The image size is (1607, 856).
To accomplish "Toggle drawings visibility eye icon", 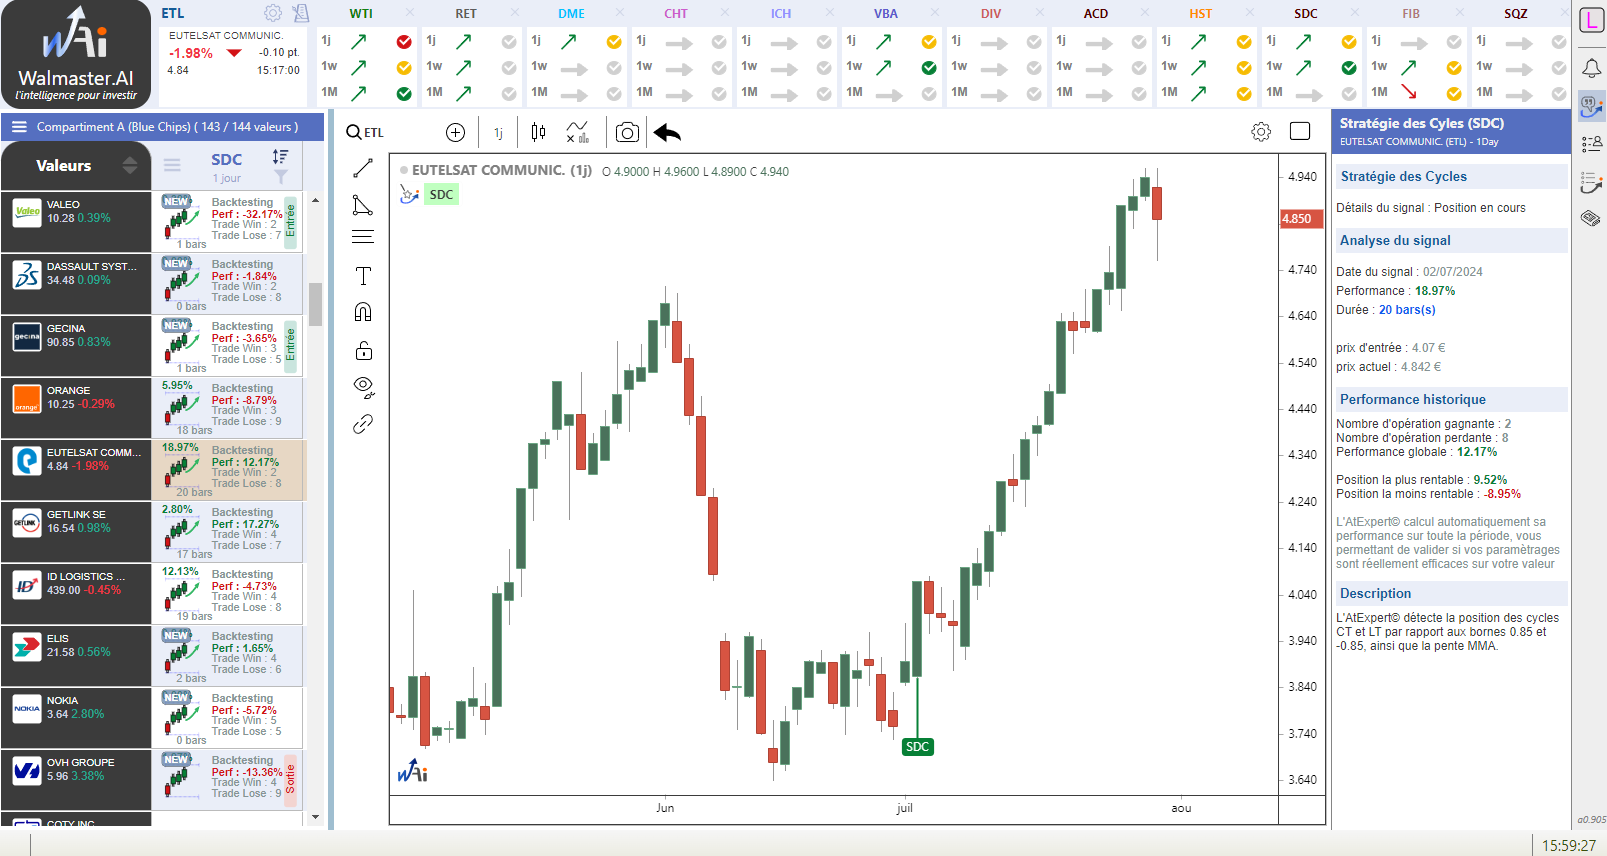I will tap(364, 386).
